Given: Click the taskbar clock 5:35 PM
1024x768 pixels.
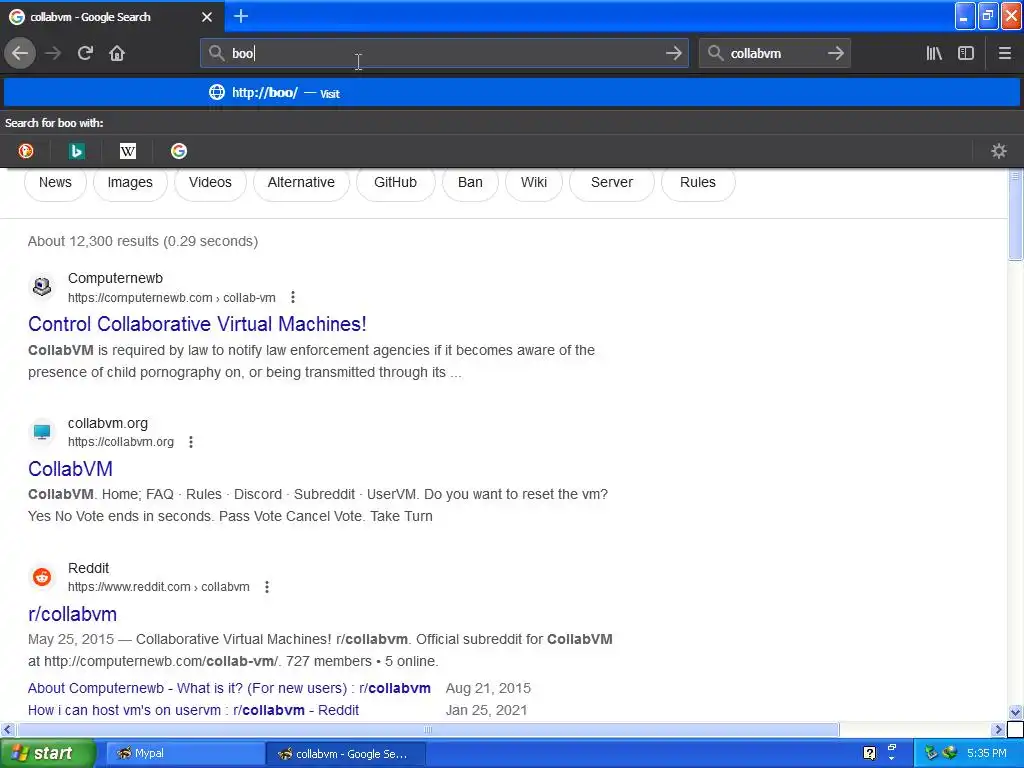Looking at the screenshot, I should click(986, 754).
